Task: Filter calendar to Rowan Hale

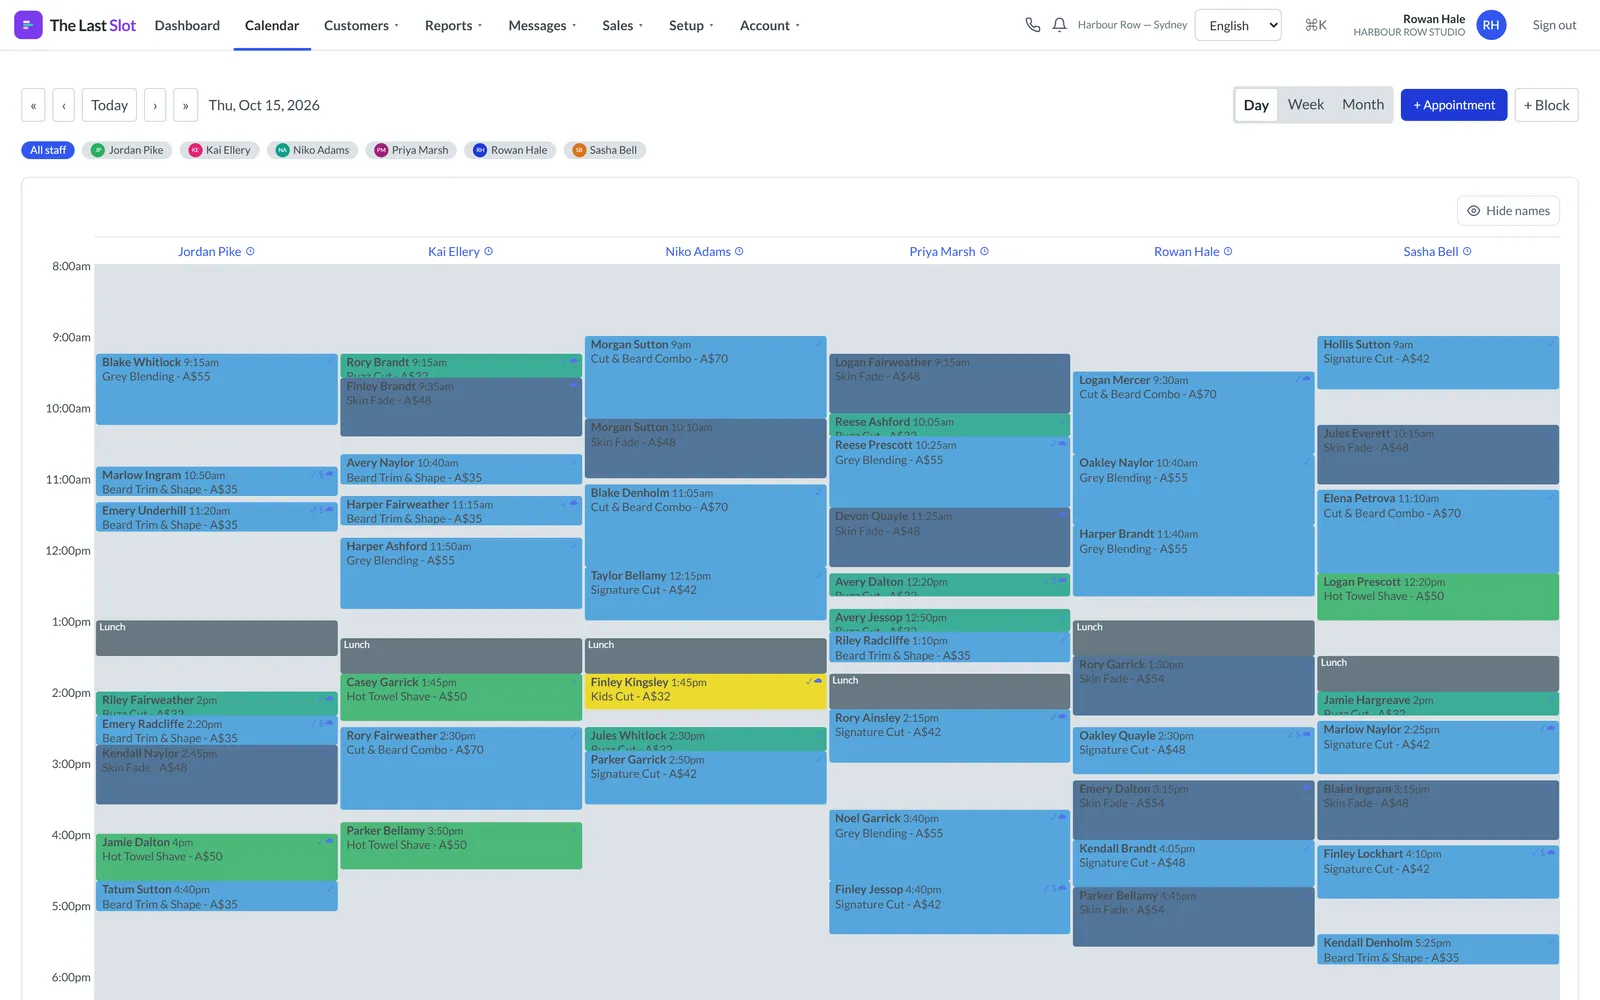Action: coord(510,150)
